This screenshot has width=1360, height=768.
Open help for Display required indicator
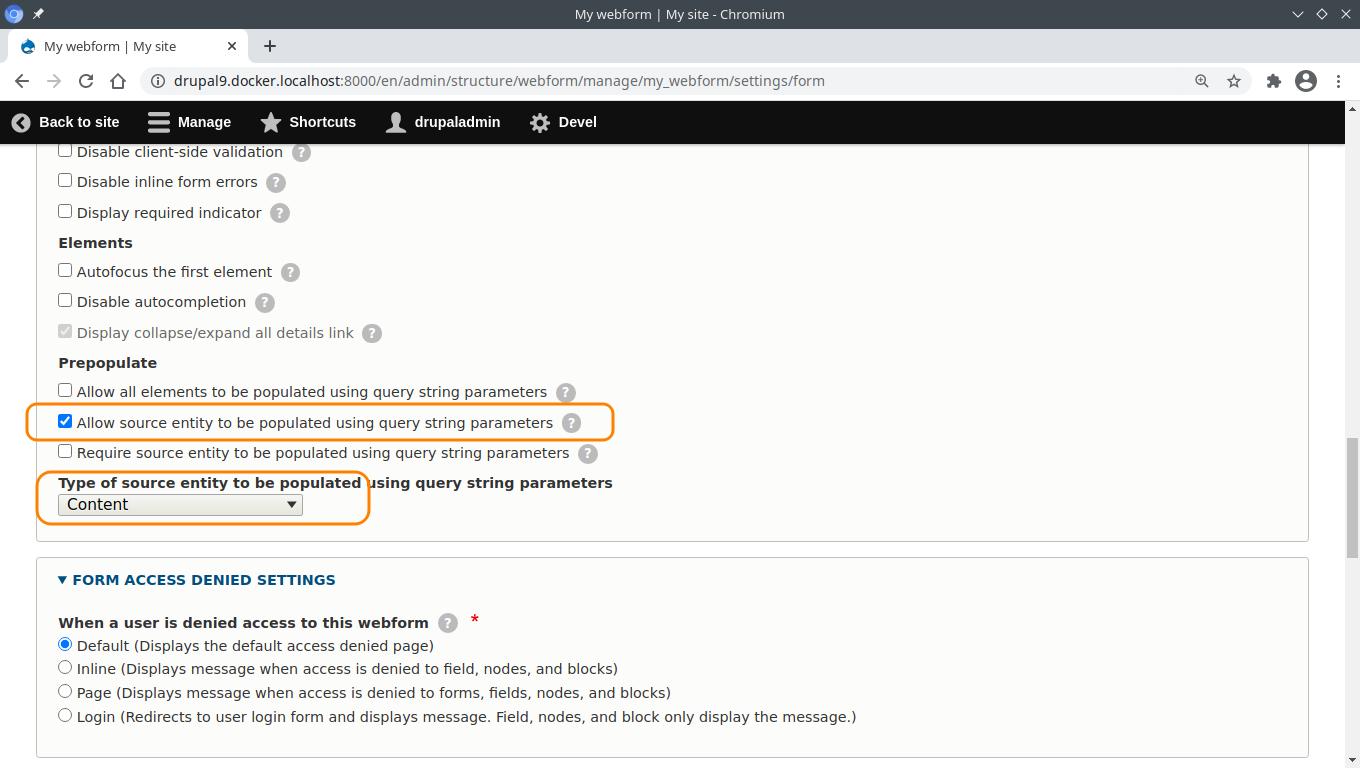click(x=280, y=213)
